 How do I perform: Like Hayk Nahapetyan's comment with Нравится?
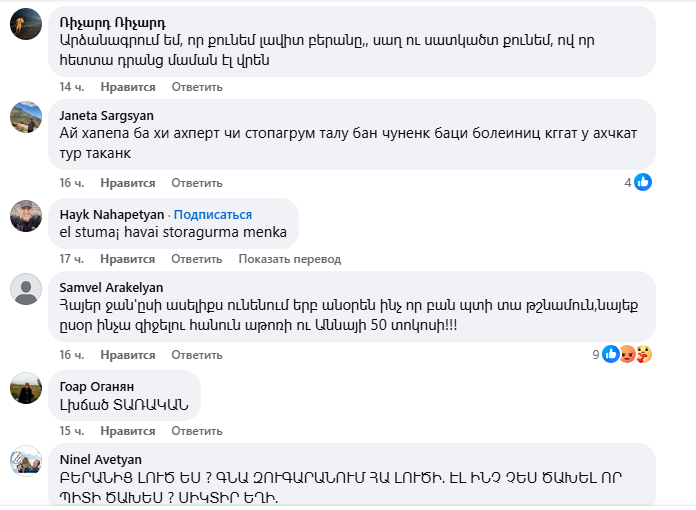(128, 259)
